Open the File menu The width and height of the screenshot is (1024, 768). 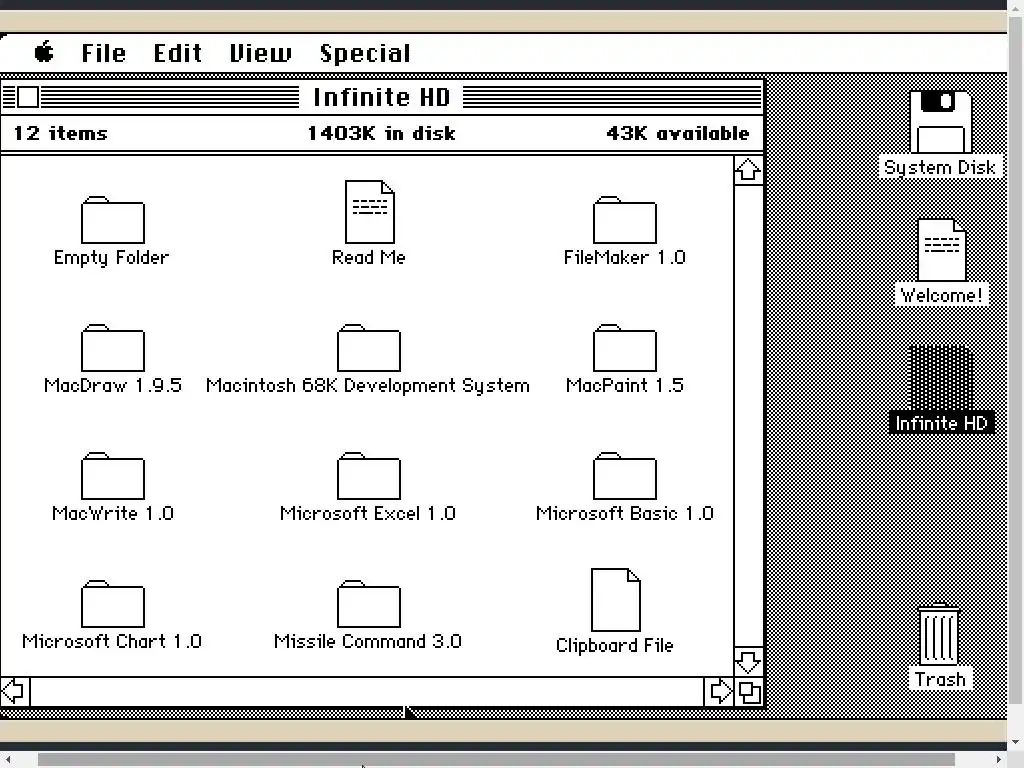[103, 53]
